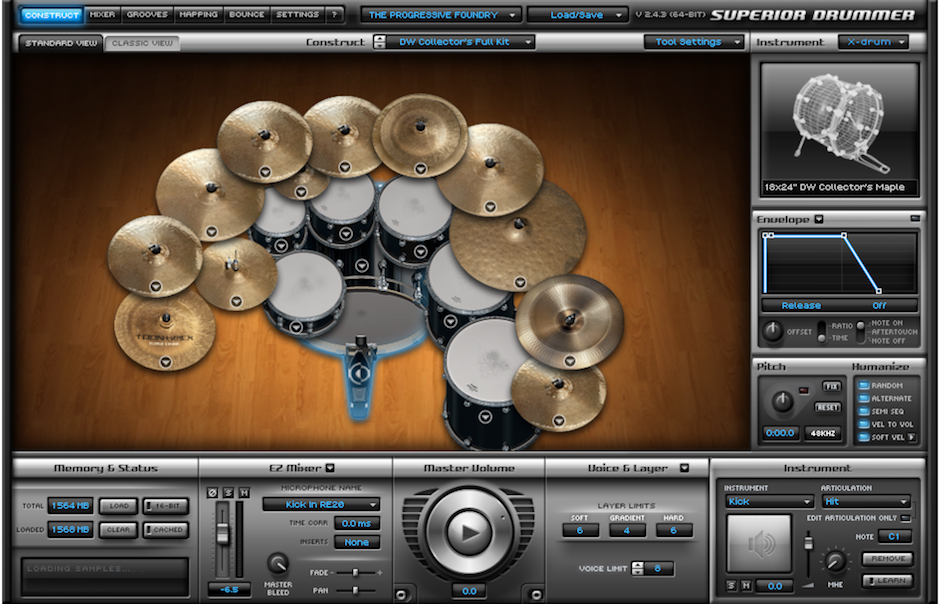The width and height of the screenshot is (940, 604).
Task: Solo the EZ Mixer microphone channel
Action: 228,493
